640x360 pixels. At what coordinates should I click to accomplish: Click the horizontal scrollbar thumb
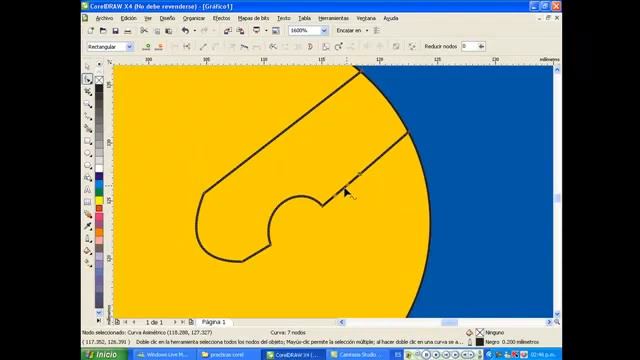tap(449, 322)
